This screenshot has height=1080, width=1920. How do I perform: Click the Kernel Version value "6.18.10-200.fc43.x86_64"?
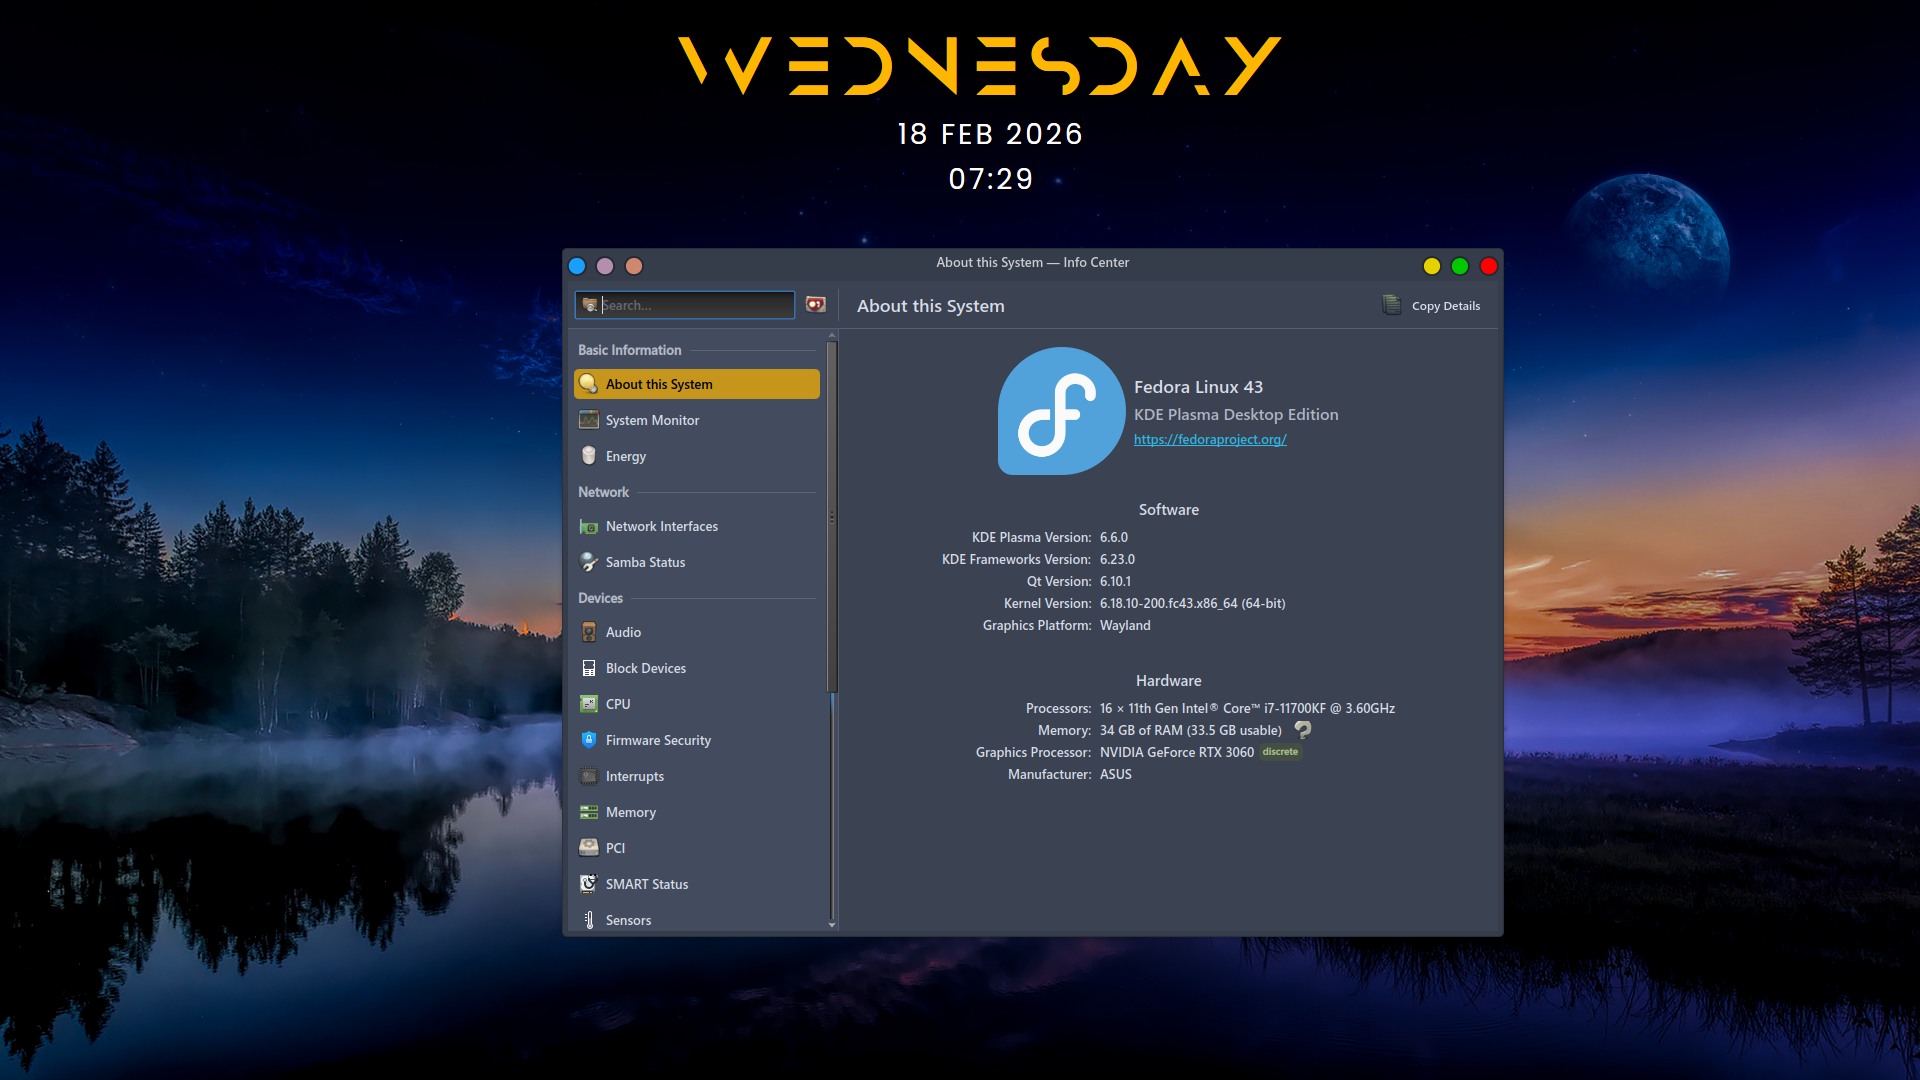pos(1169,604)
